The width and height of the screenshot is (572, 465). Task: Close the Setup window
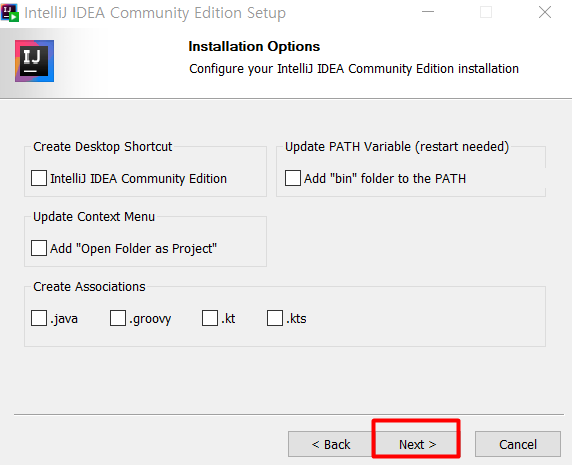(x=545, y=12)
